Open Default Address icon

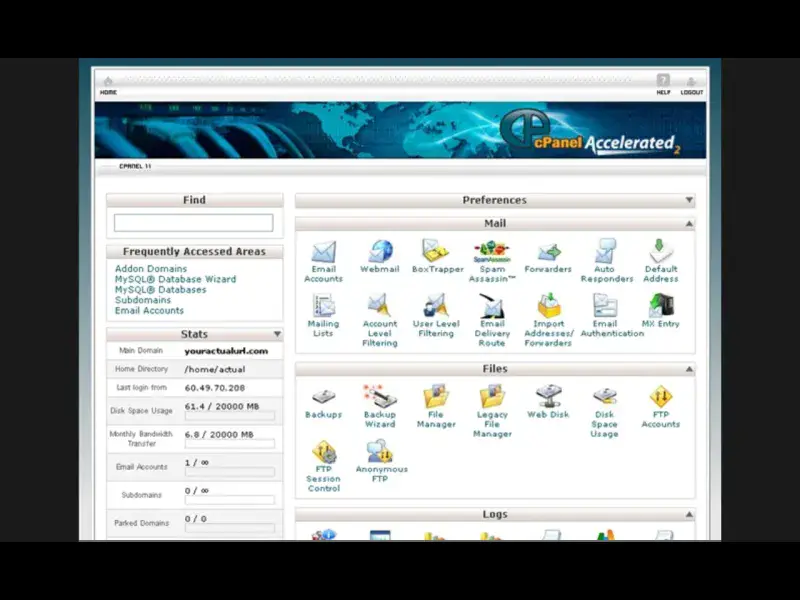coord(661,251)
